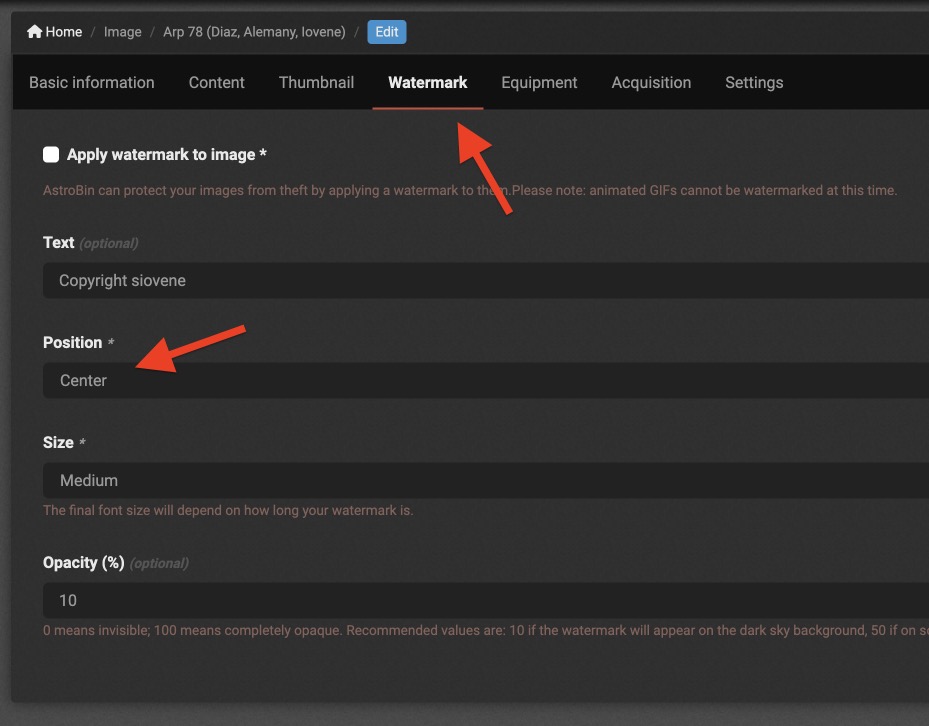This screenshot has width=929, height=726.
Task: Click the Opacity field showing 10
Action: (x=486, y=600)
